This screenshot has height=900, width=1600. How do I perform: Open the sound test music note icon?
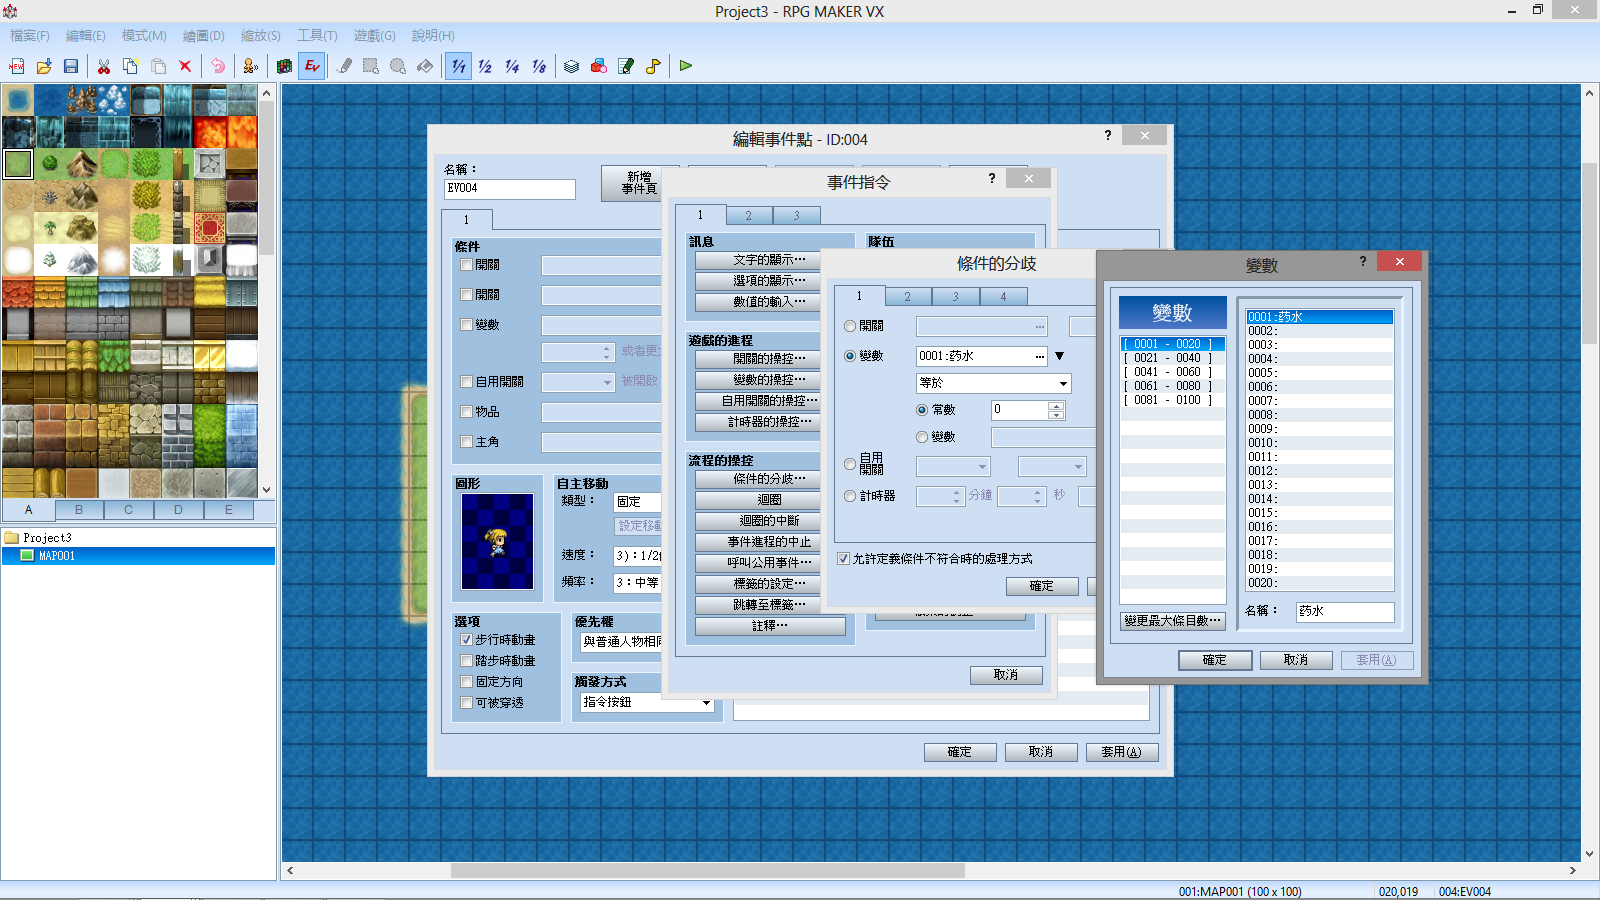[653, 66]
